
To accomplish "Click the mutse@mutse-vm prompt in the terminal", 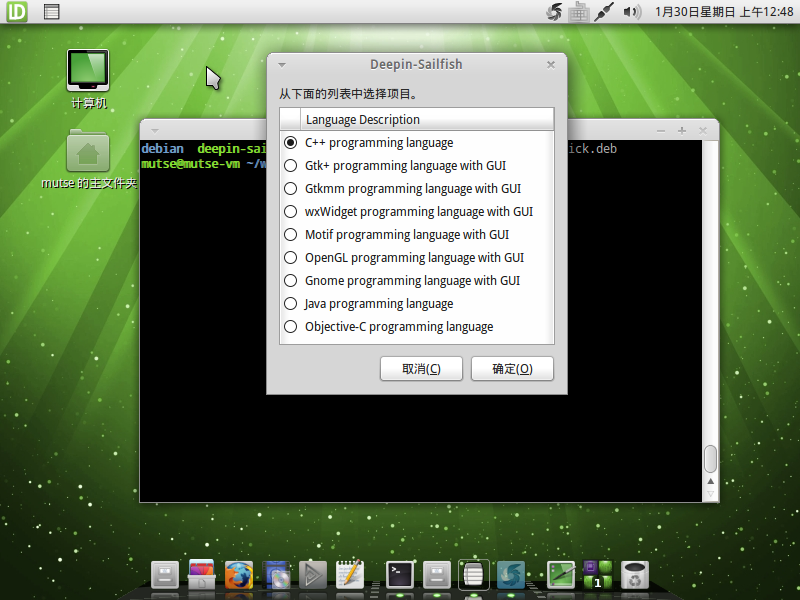I will [x=190, y=164].
